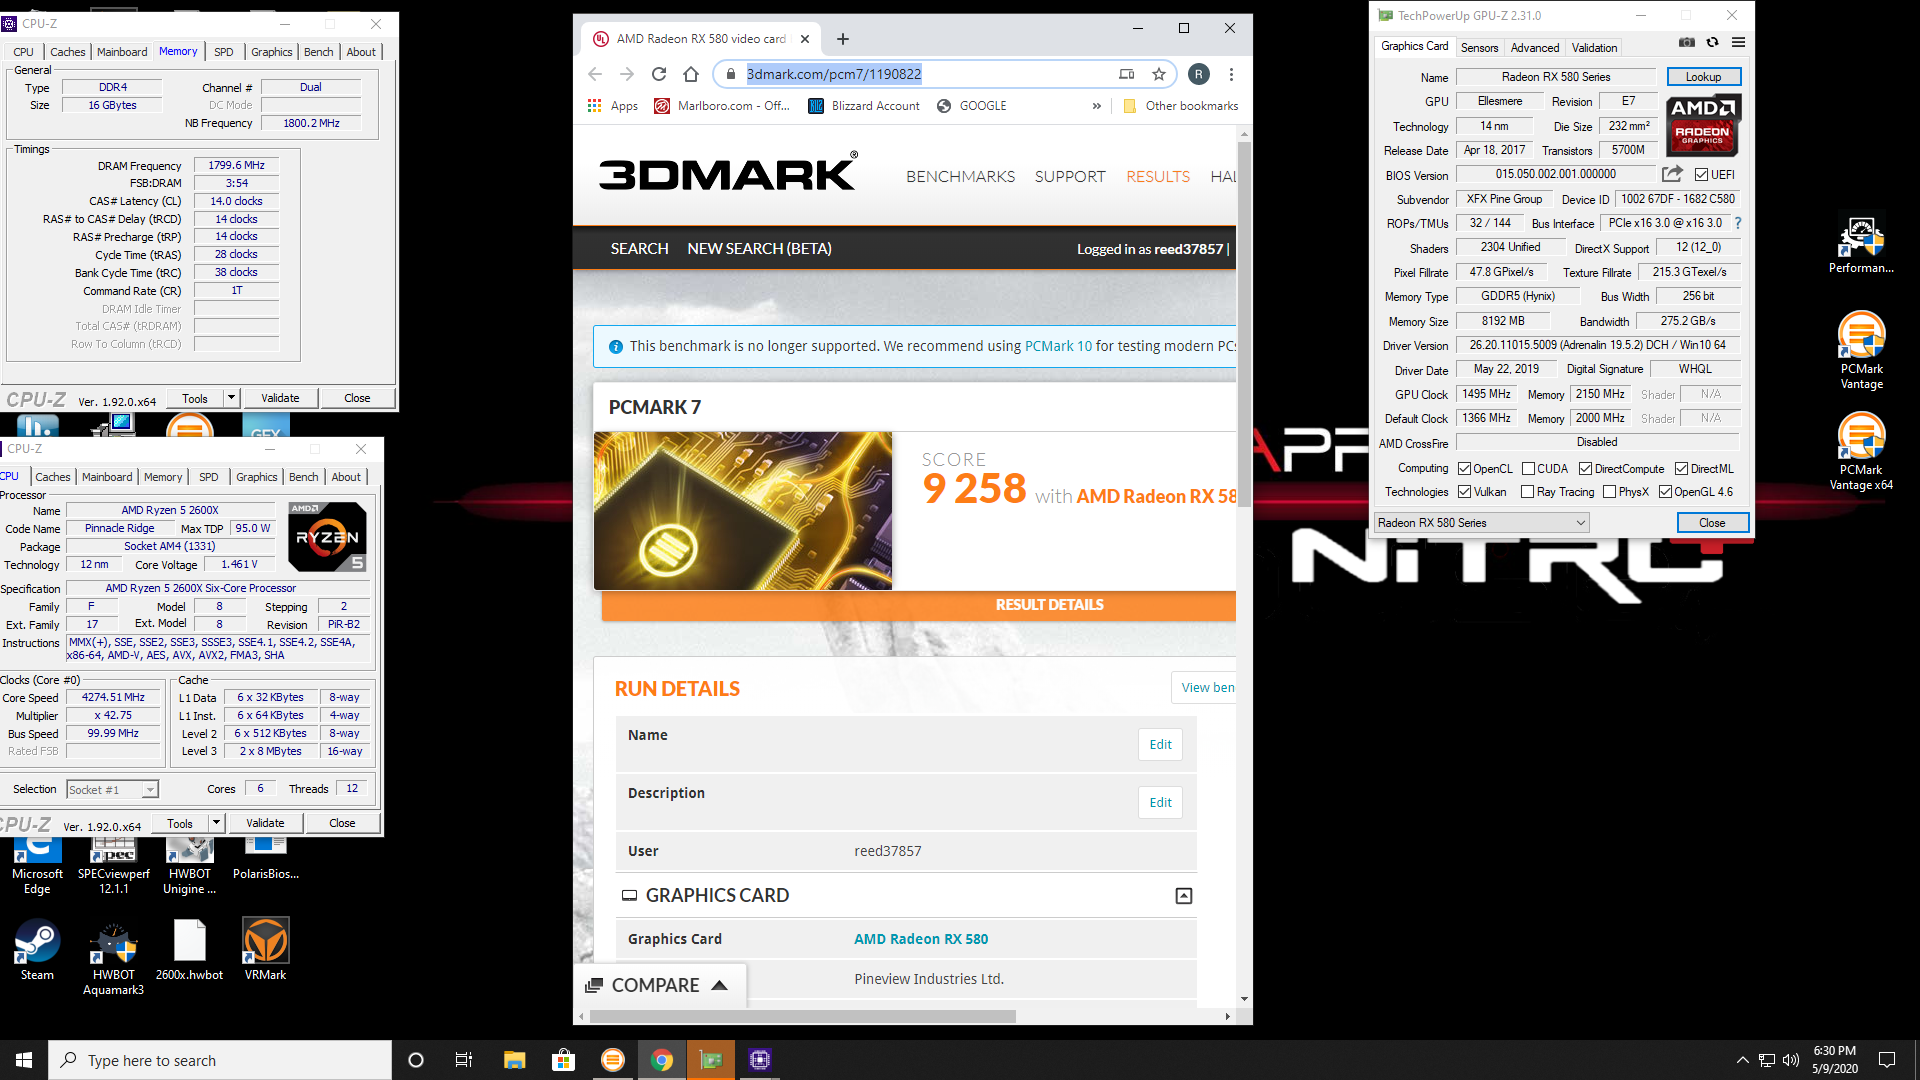Viewport: 1920px width, 1080px height.
Task: Open the AMD Radeon RX 580 link
Action: [921, 939]
